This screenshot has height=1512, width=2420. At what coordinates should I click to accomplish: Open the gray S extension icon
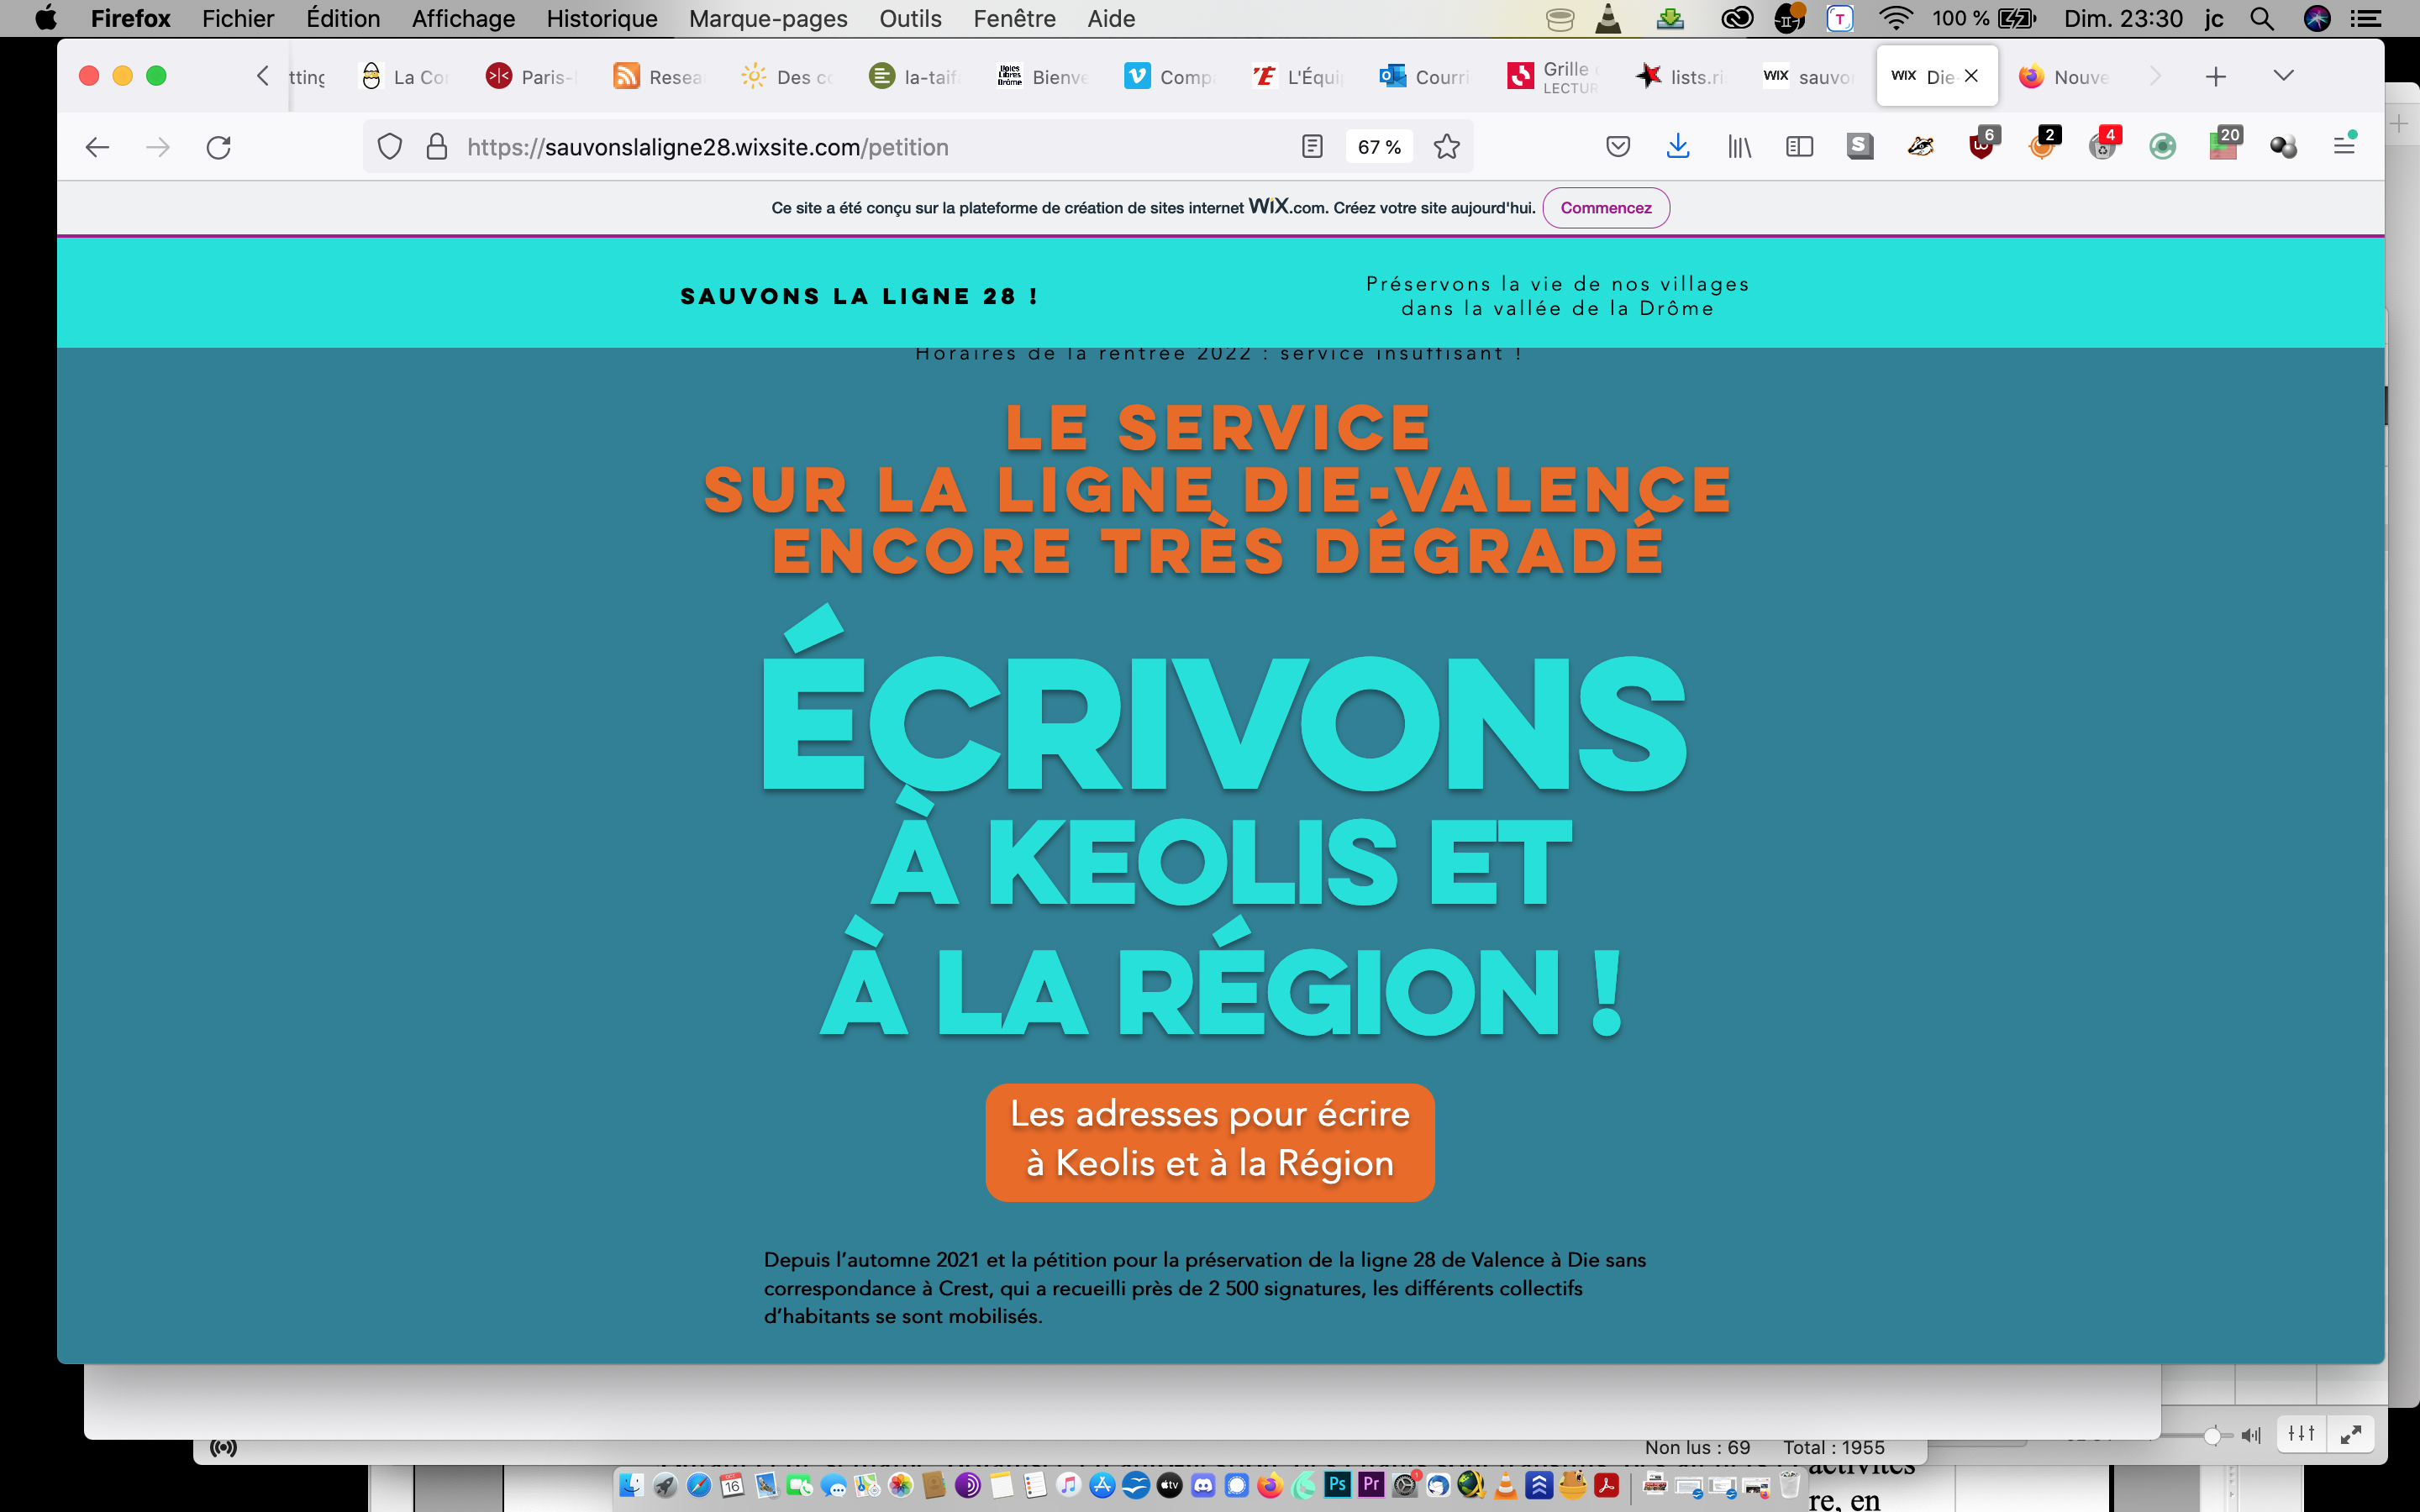pos(1860,147)
